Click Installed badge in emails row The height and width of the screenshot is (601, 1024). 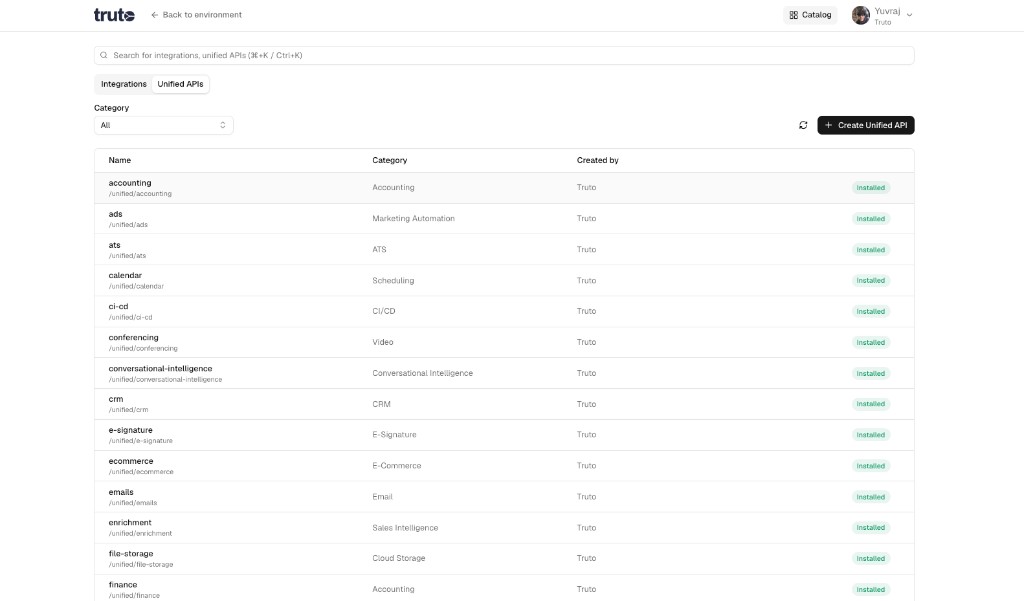coord(871,497)
